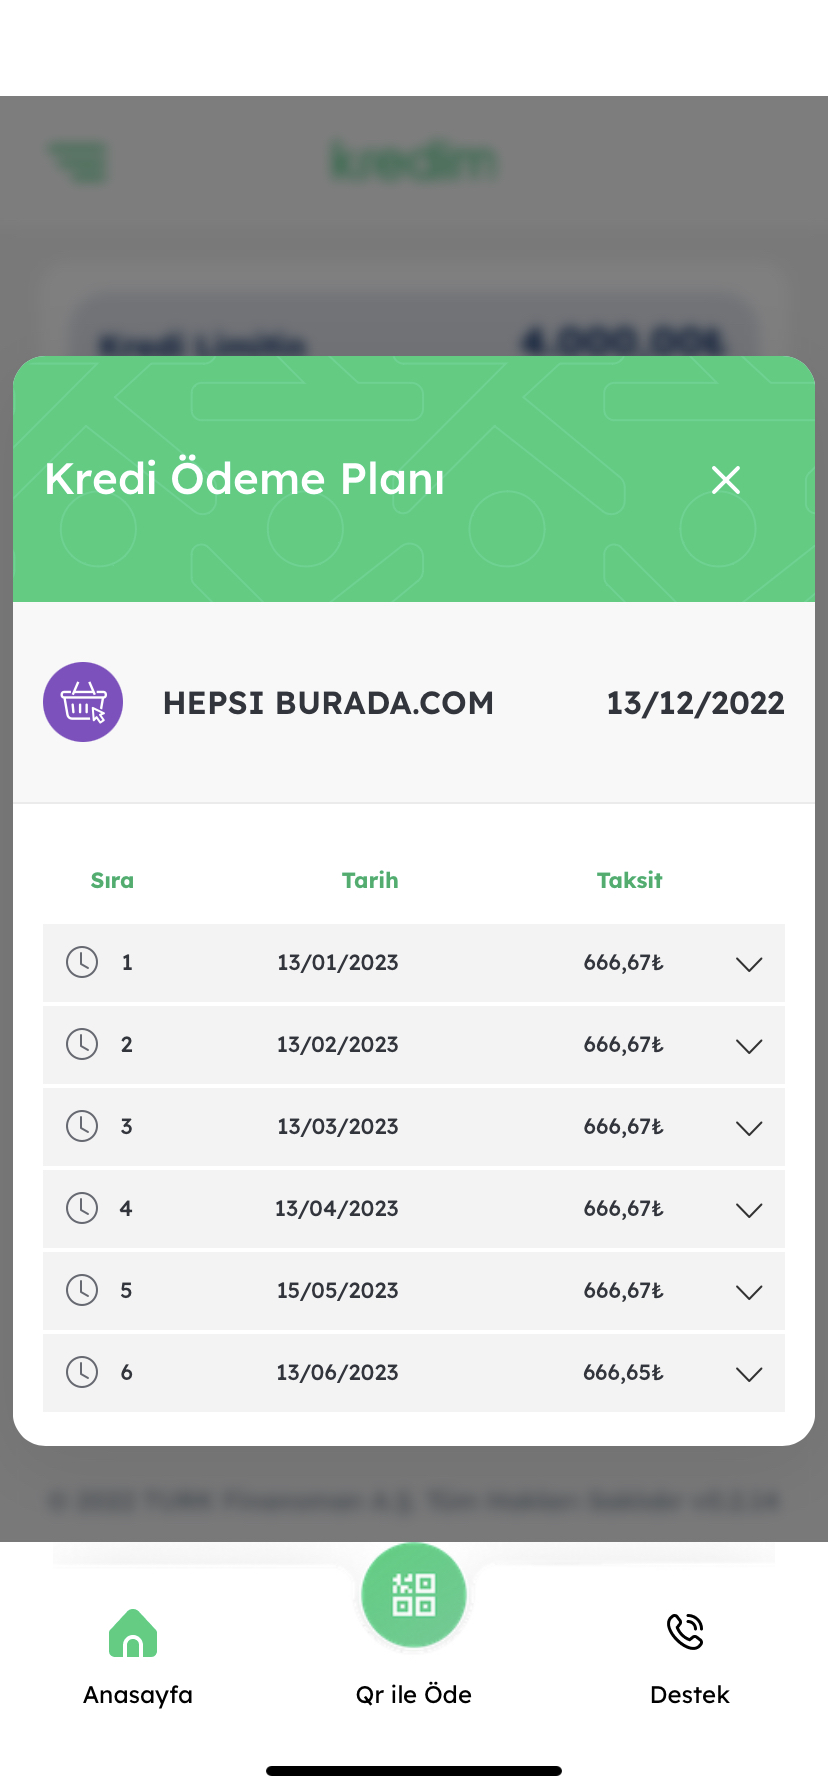Viewport: 828px width, 1792px height.
Task: Click the clock icon for installment 3
Action: tap(82, 1126)
